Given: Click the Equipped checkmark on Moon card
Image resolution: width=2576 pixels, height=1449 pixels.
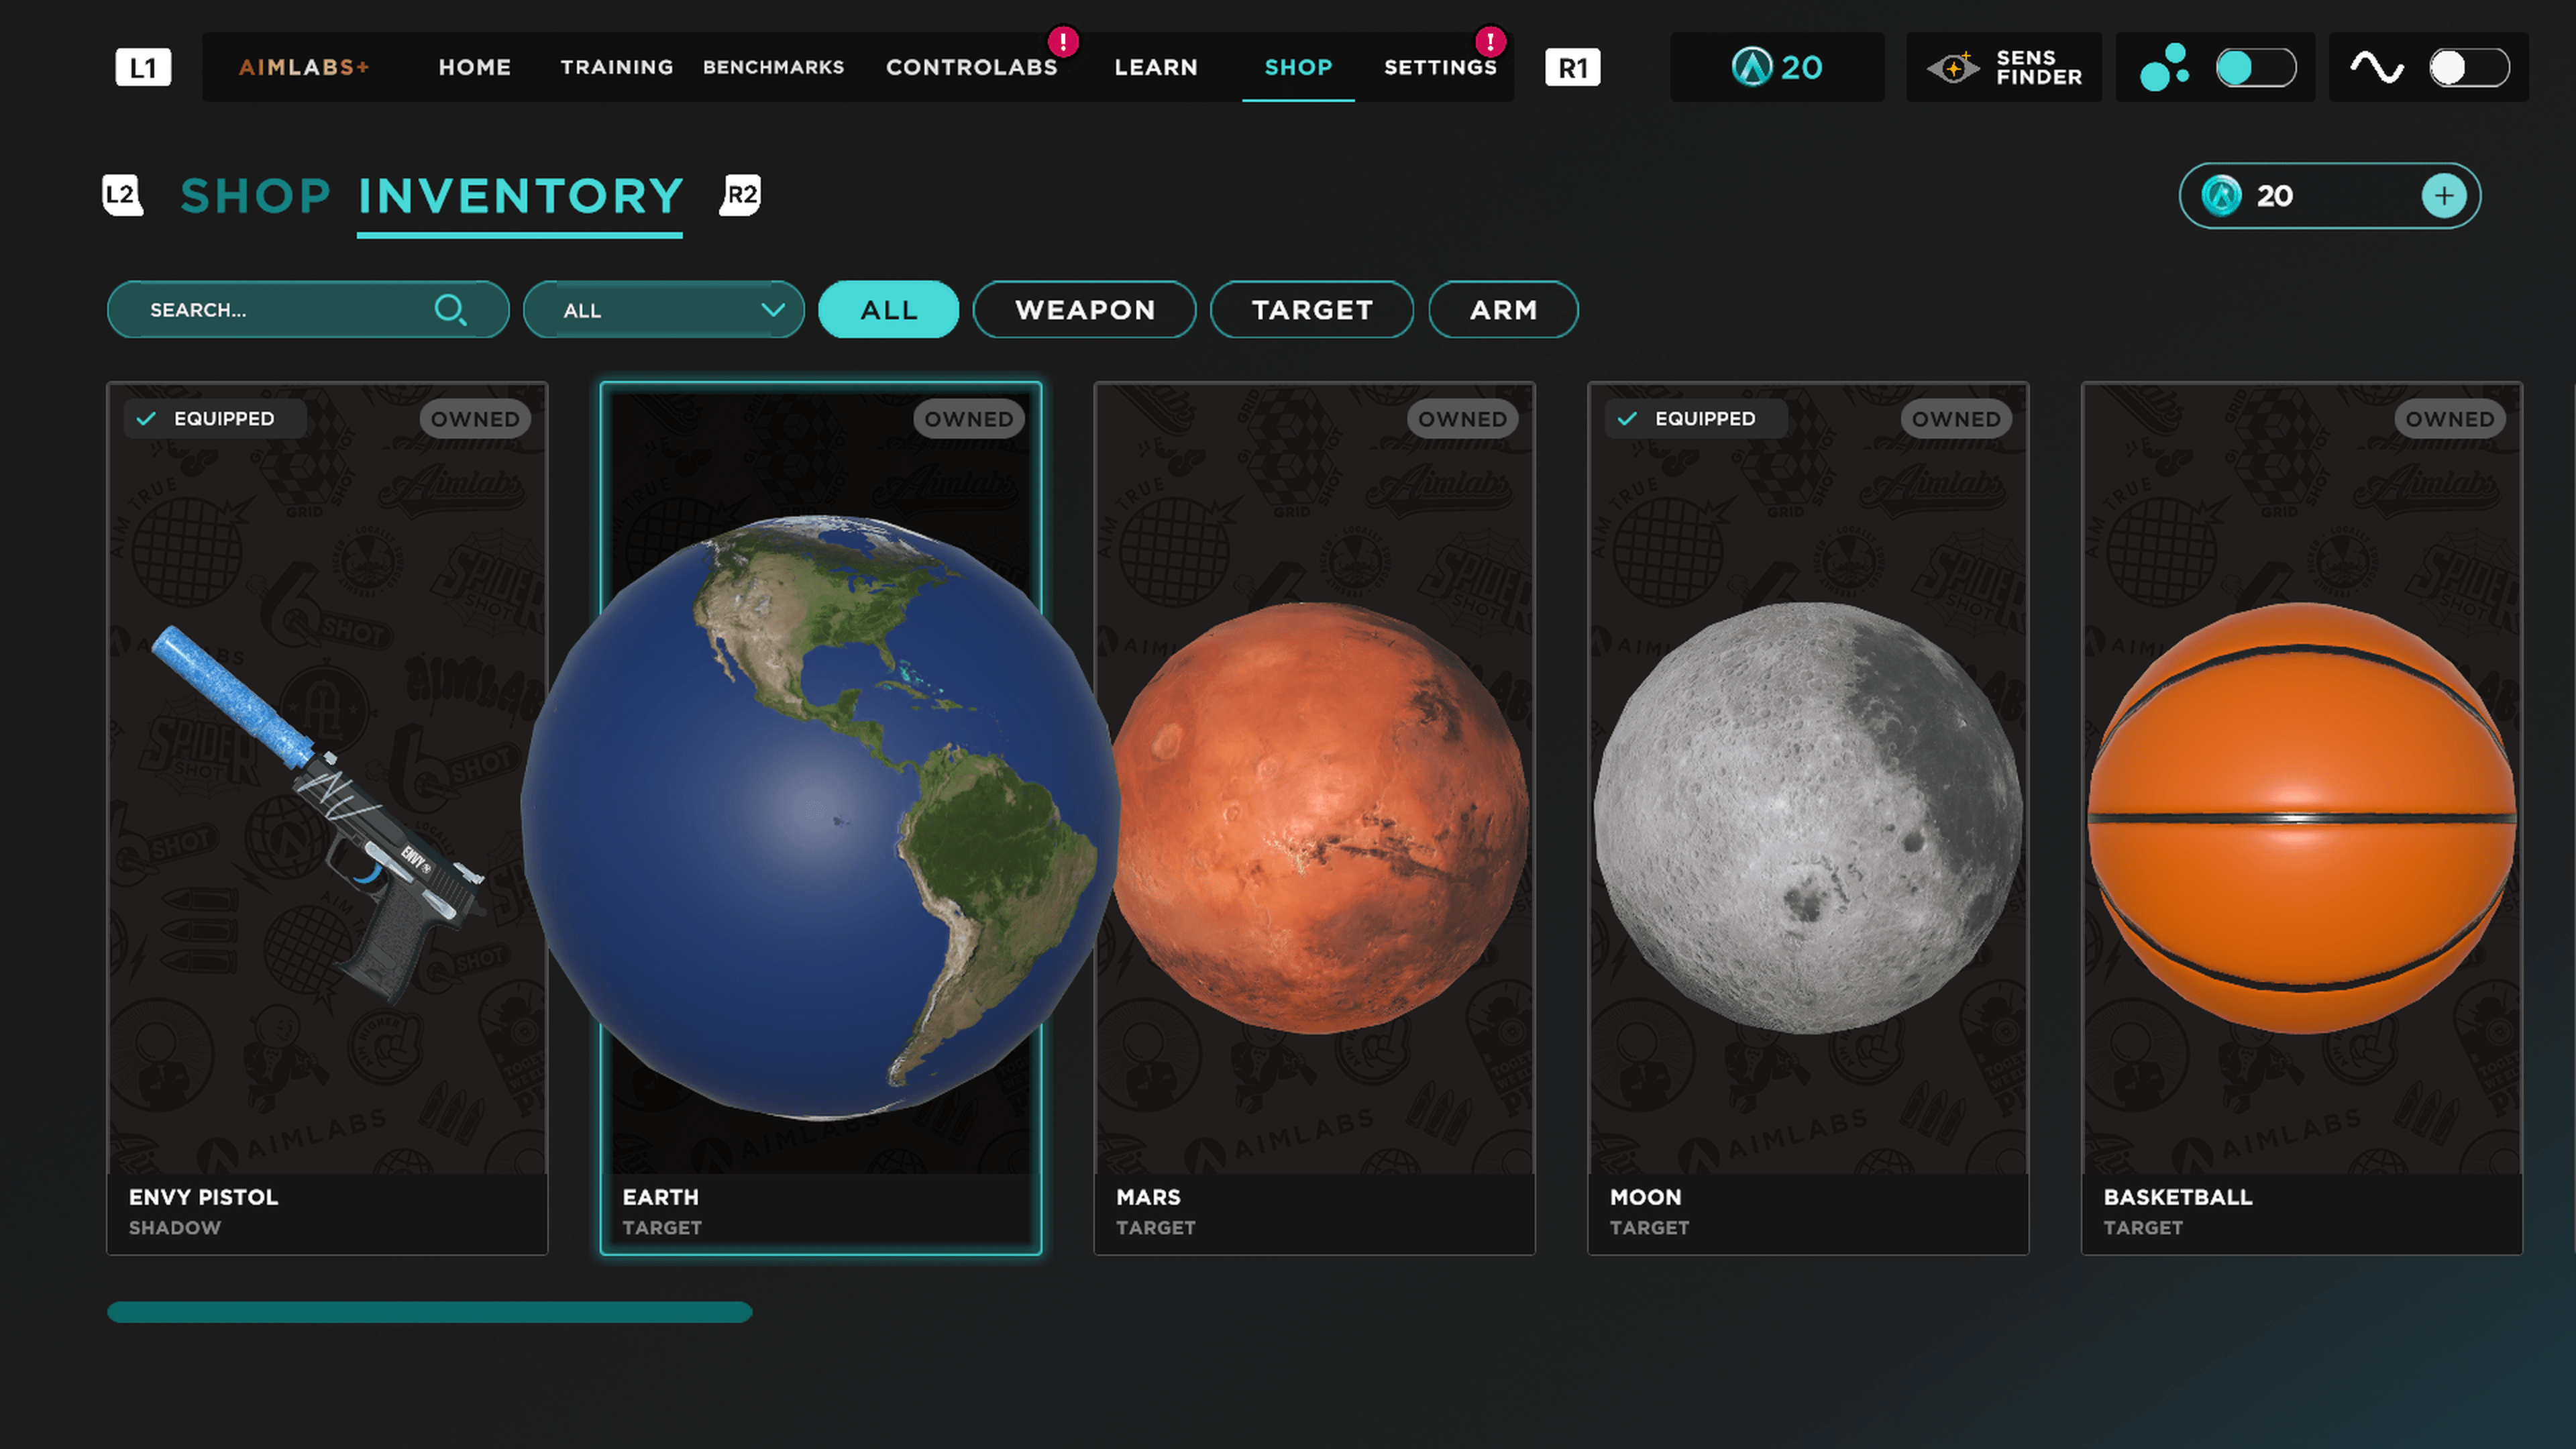Looking at the screenshot, I should tap(1627, 418).
